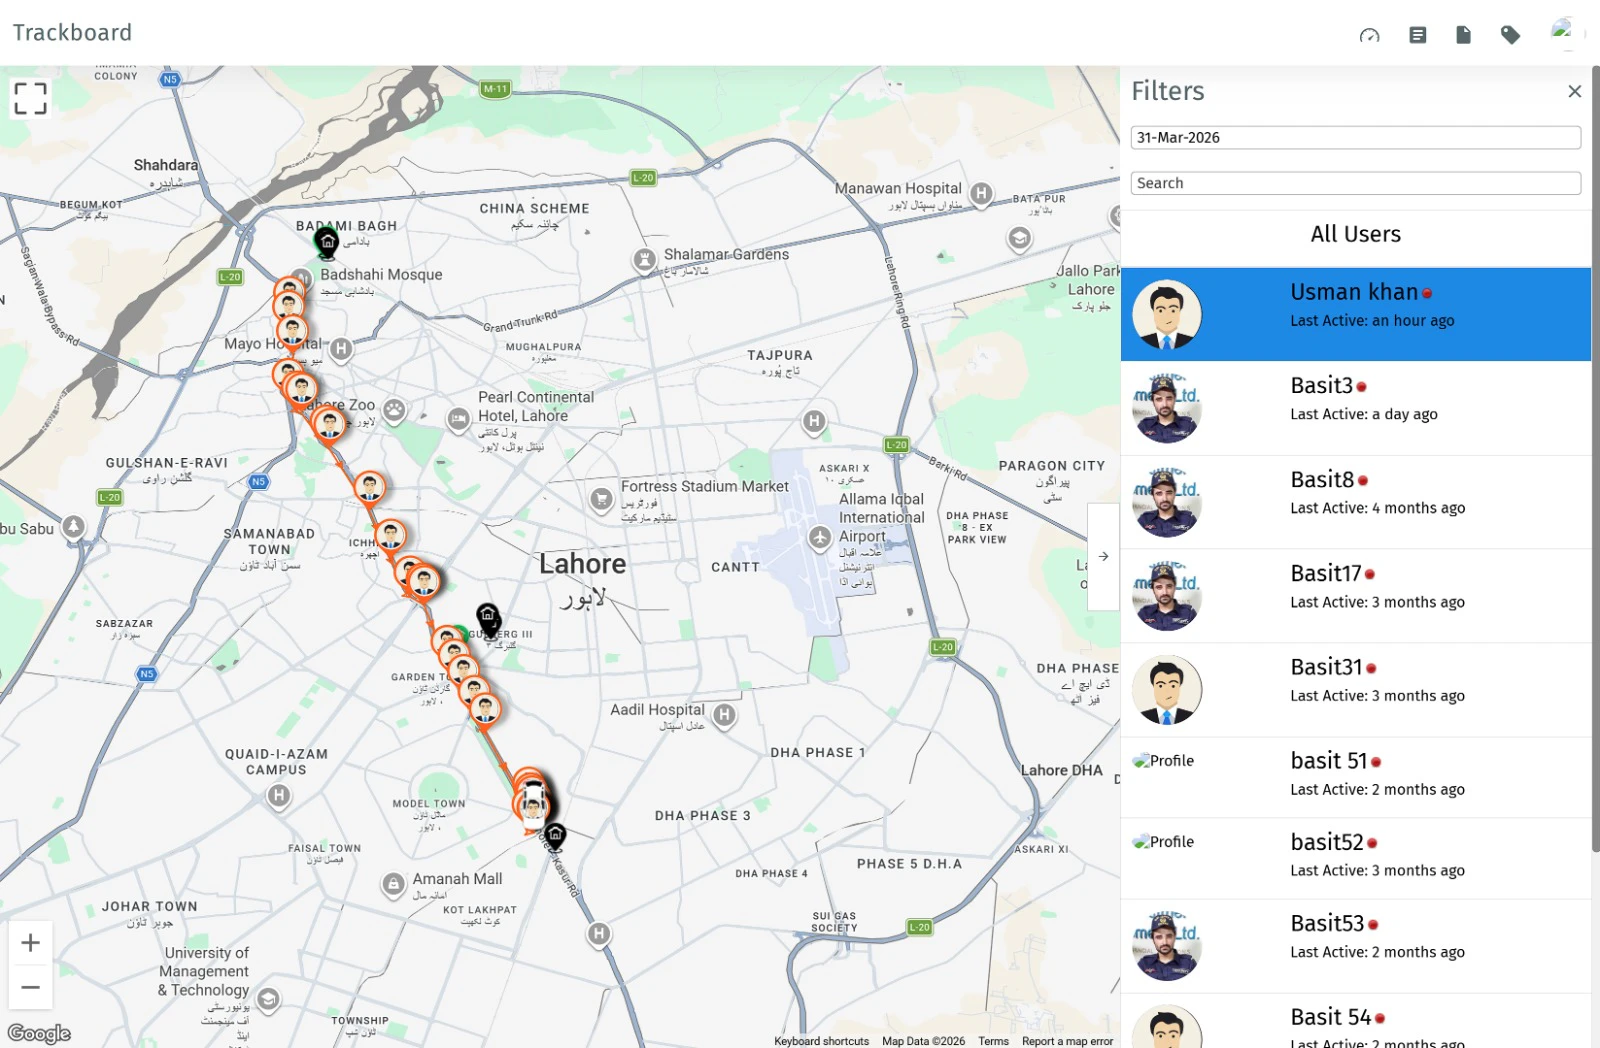The width and height of the screenshot is (1600, 1048).
Task: Click the black home marker near Badami Bagh
Action: tap(327, 243)
